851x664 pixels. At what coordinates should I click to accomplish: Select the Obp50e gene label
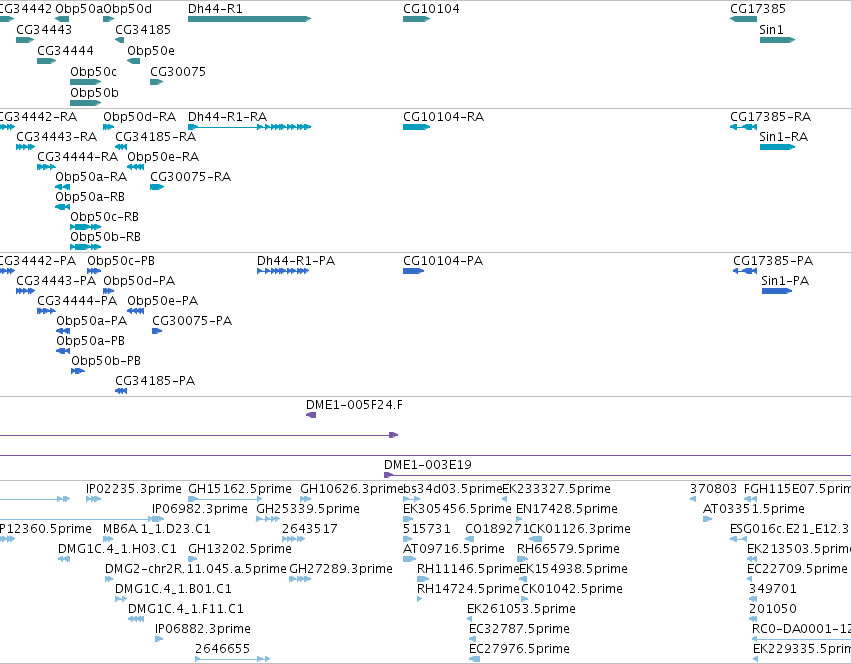coord(151,51)
